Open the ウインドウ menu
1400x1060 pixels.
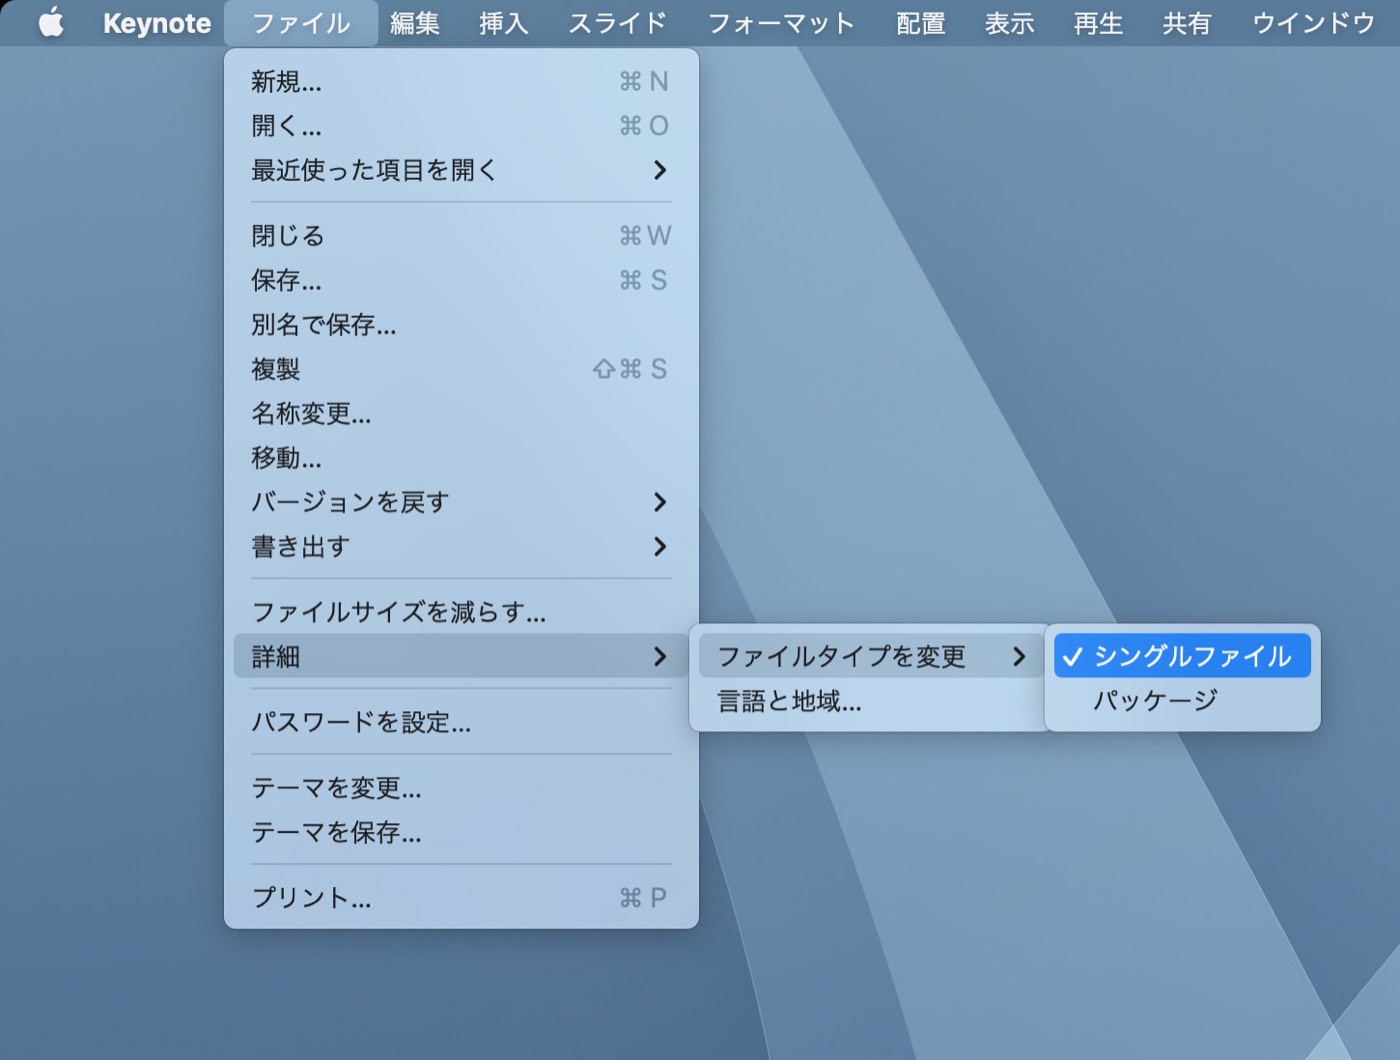(x=1314, y=23)
